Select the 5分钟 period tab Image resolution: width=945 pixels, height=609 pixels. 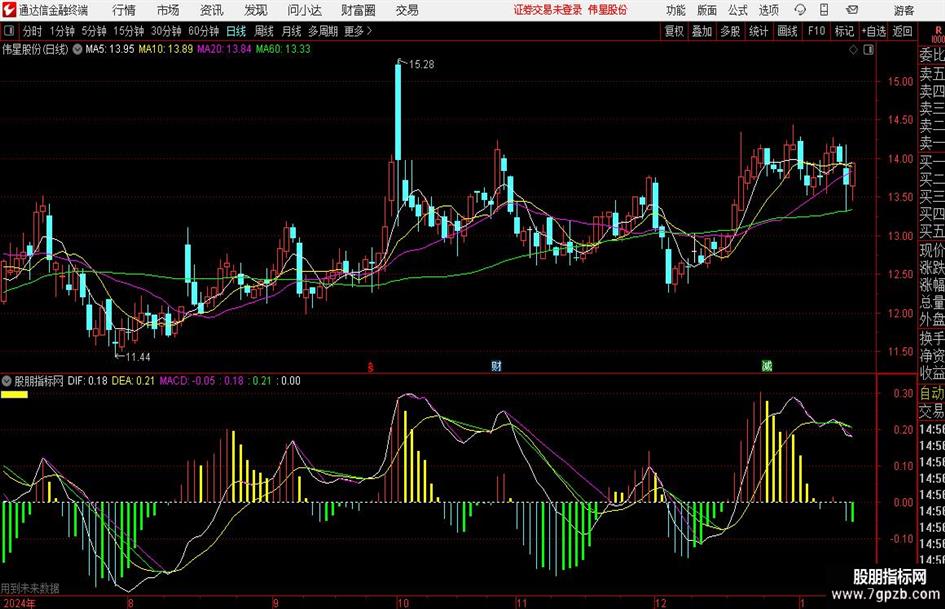pyautogui.click(x=94, y=31)
